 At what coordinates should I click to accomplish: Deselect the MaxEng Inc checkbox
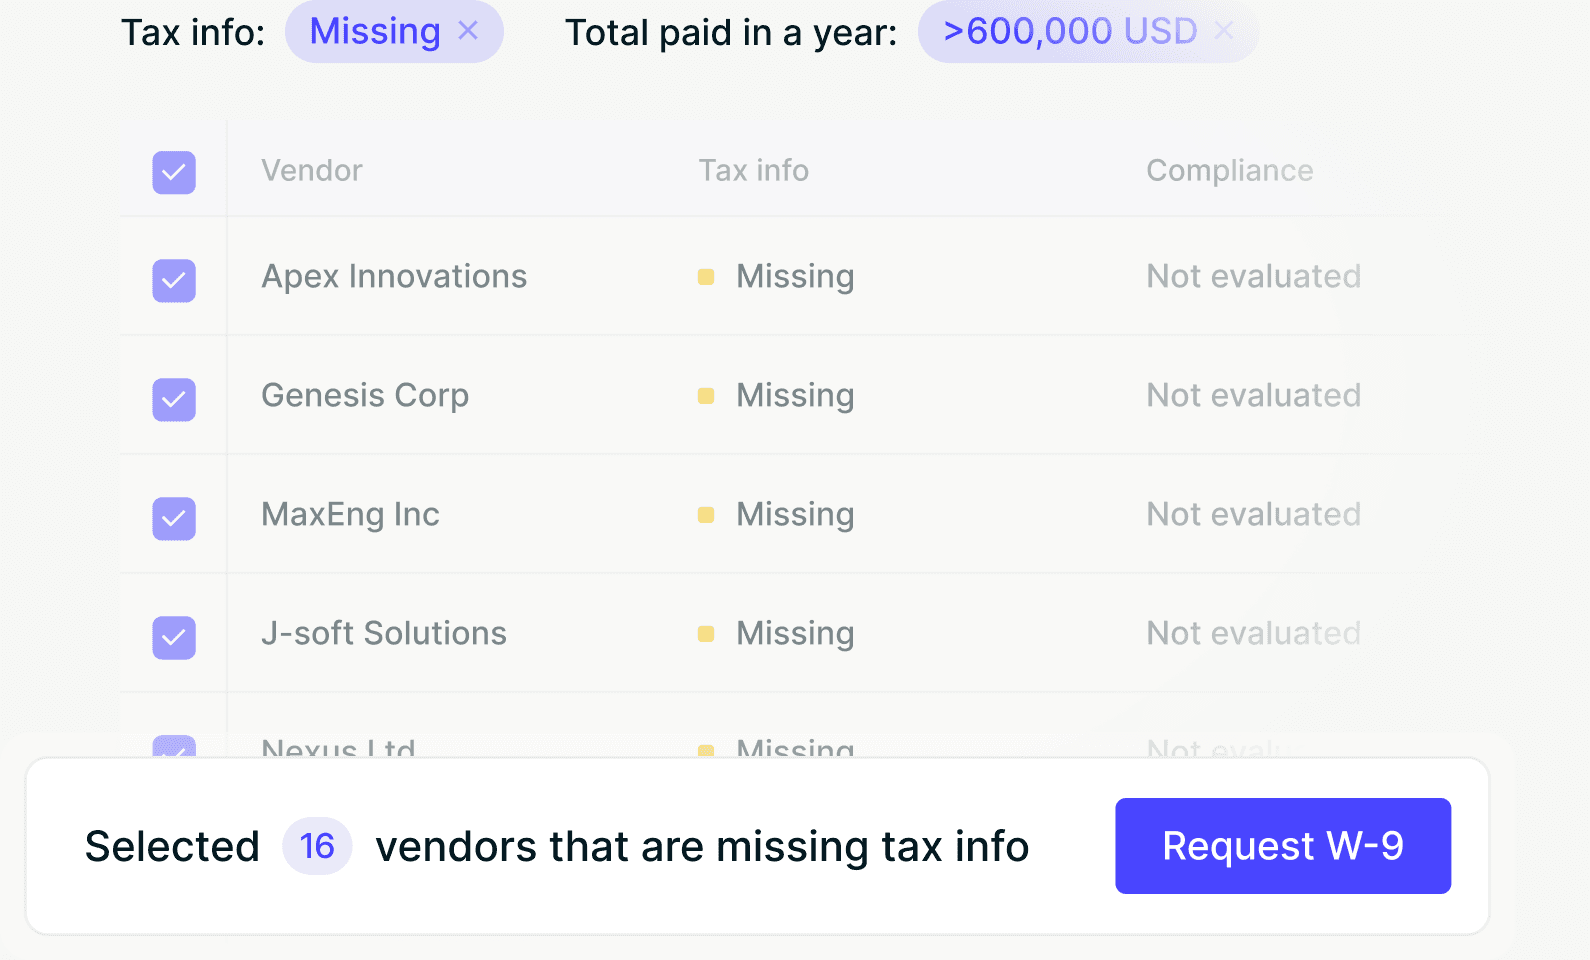pyautogui.click(x=174, y=519)
